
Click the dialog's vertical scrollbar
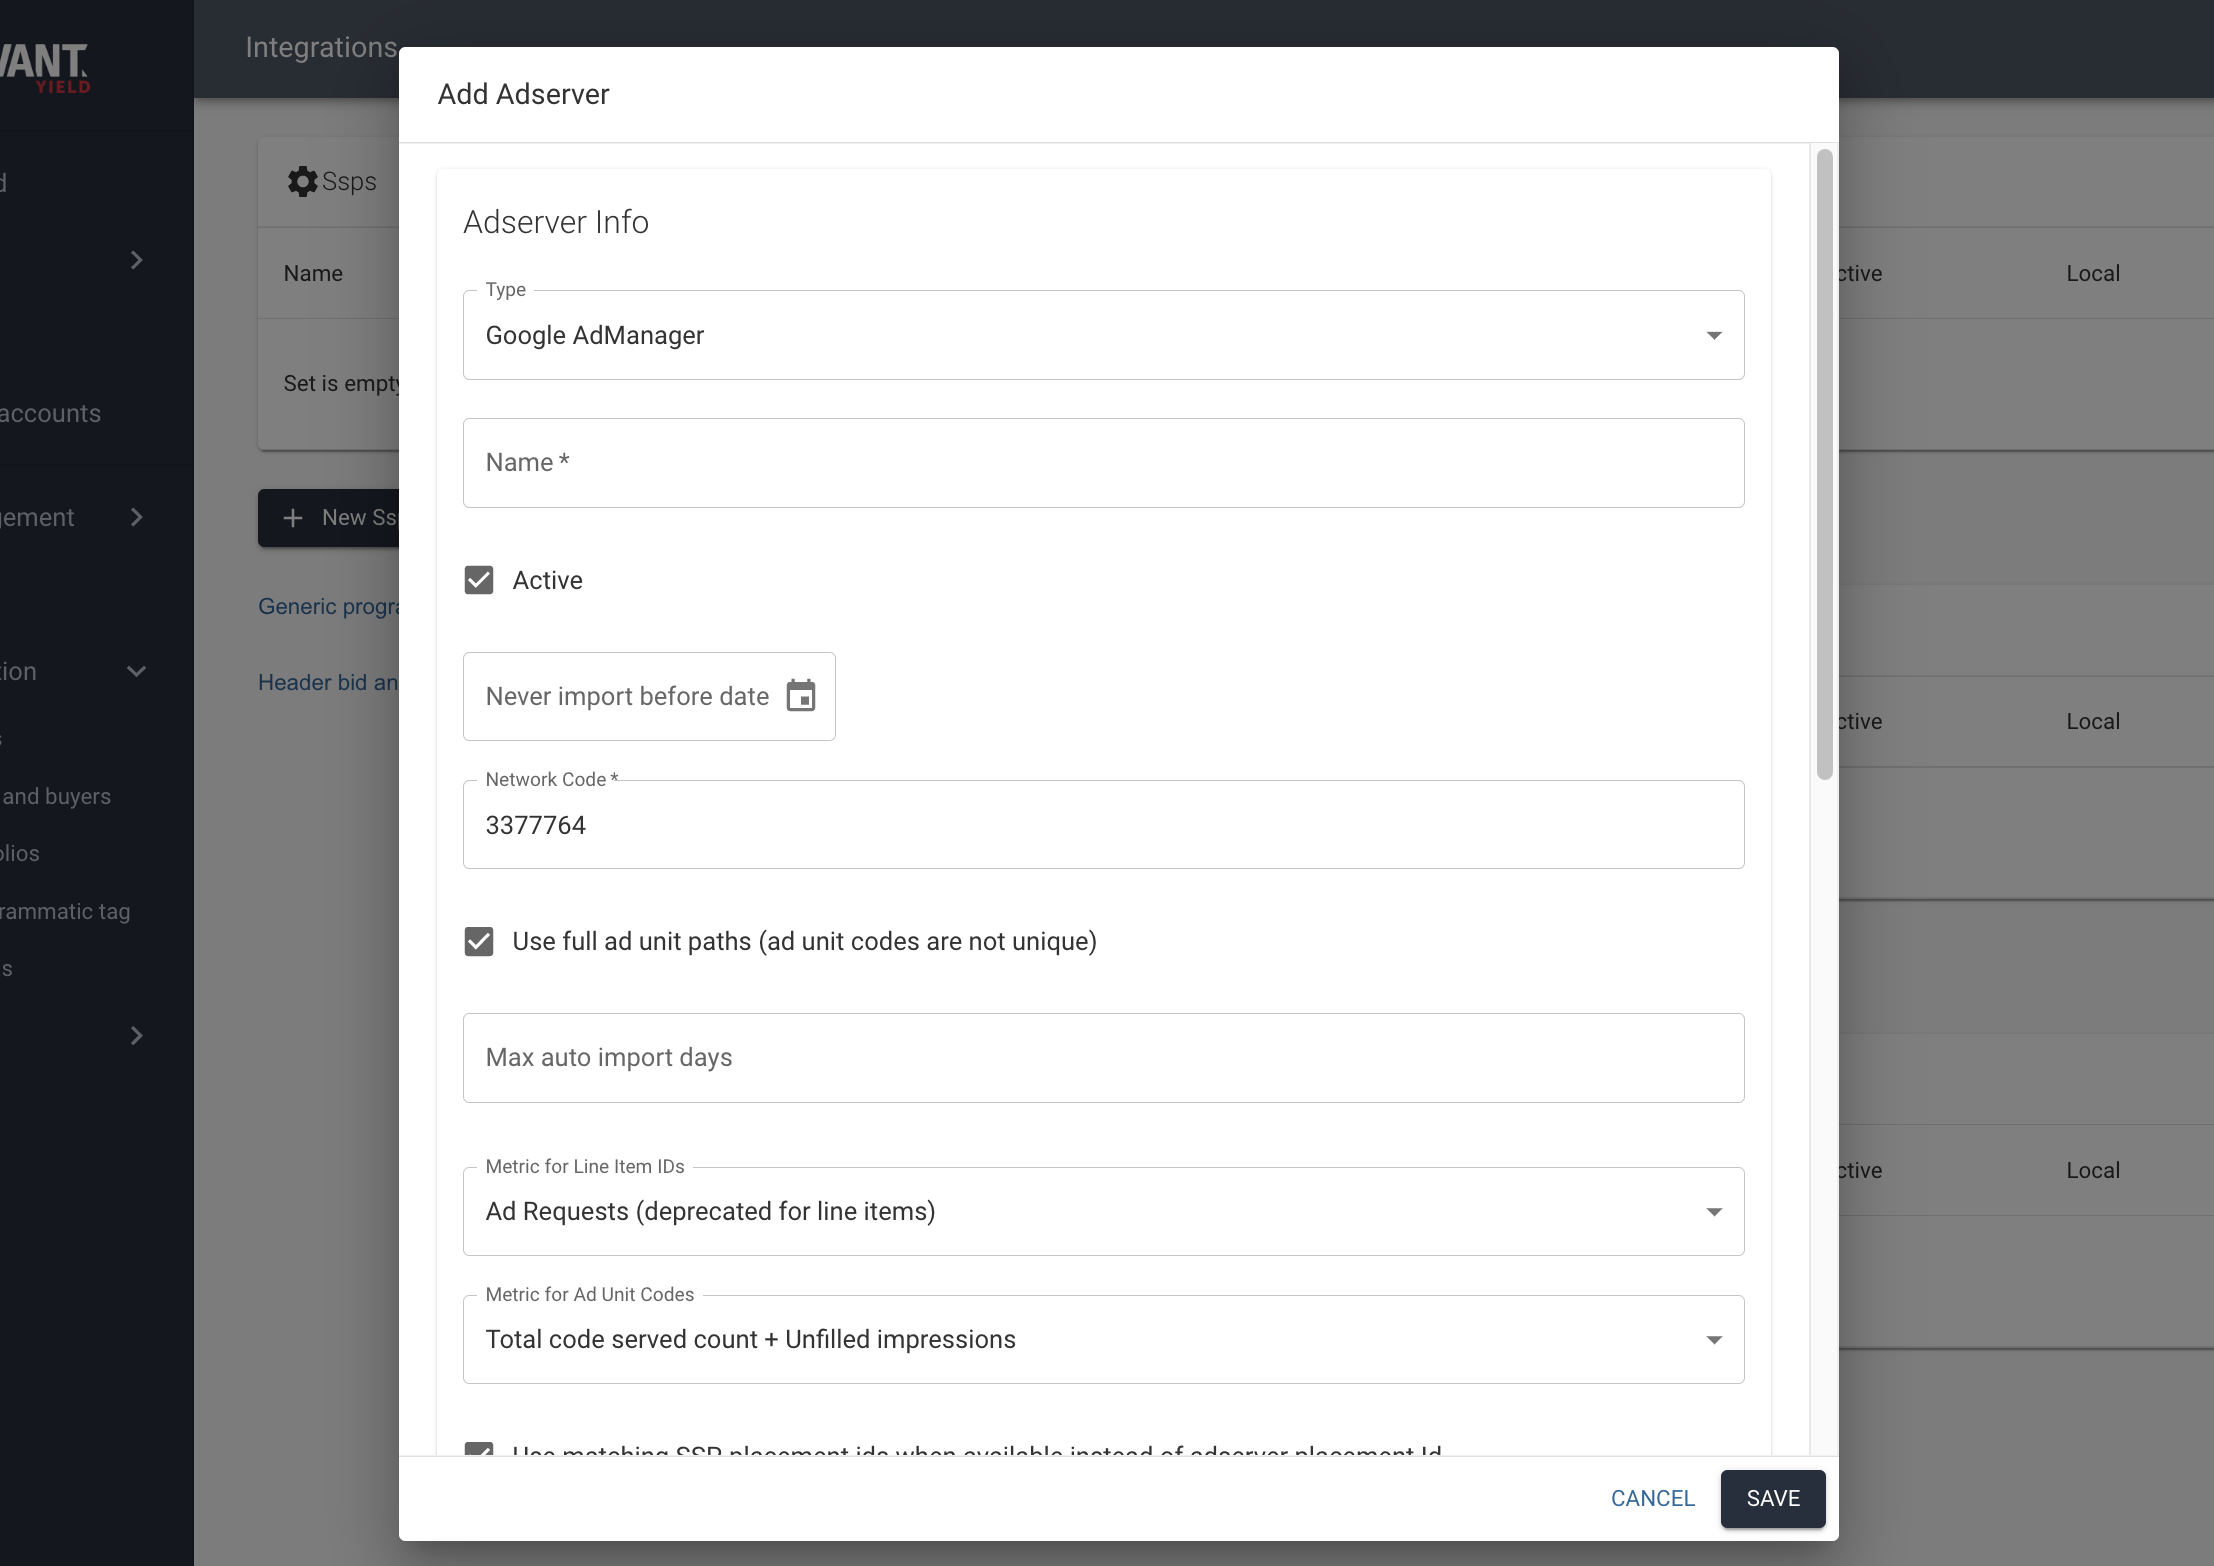[1824, 464]
